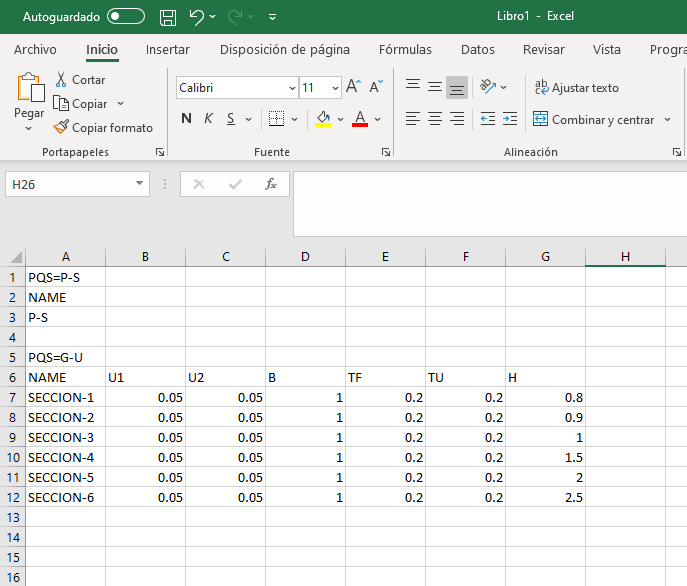Undo the last action
This screenshot has height=586, width=687.
(197, 17)
